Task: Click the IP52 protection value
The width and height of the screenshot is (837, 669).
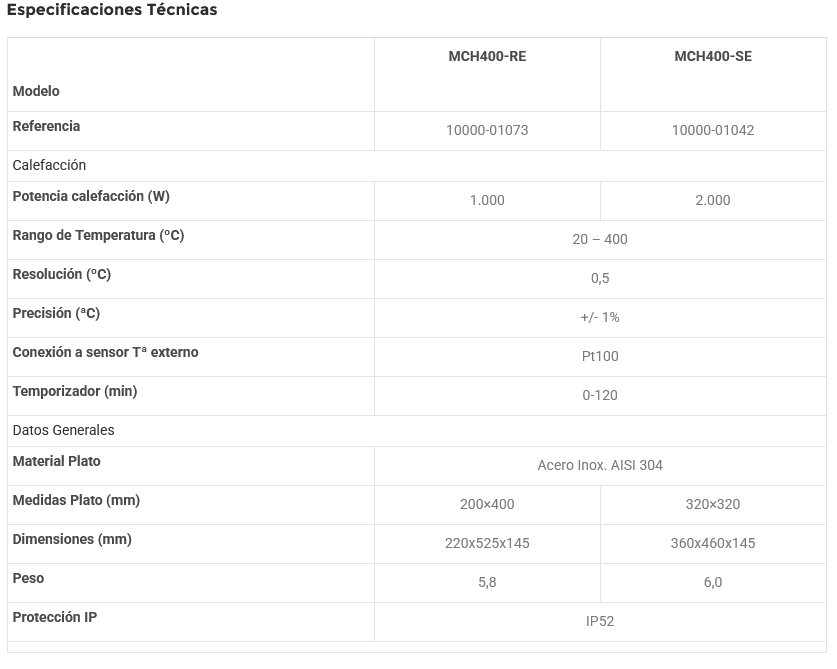Action: 600,621
